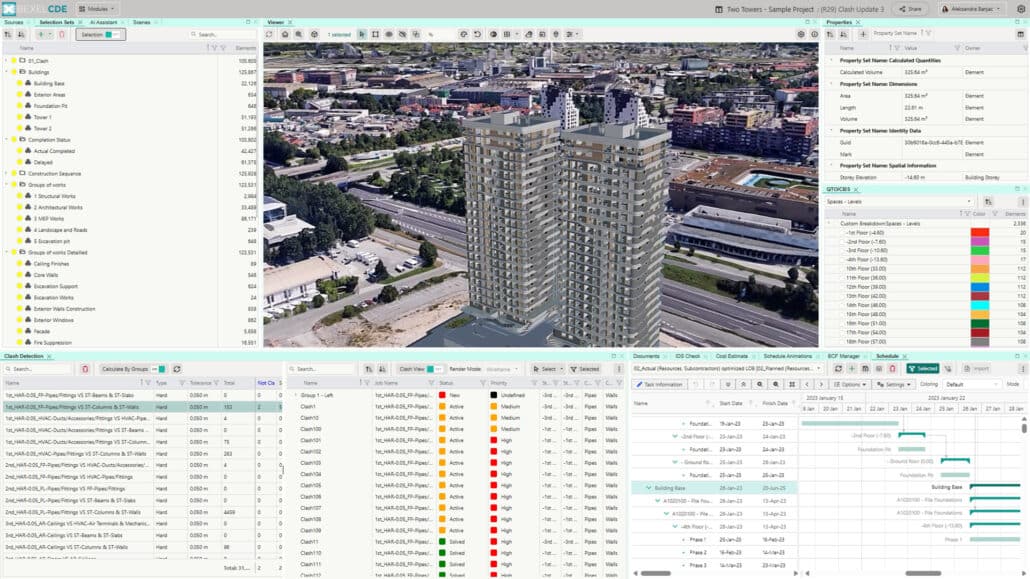Click the hide elements eye-slash icon

click(402, 34)
